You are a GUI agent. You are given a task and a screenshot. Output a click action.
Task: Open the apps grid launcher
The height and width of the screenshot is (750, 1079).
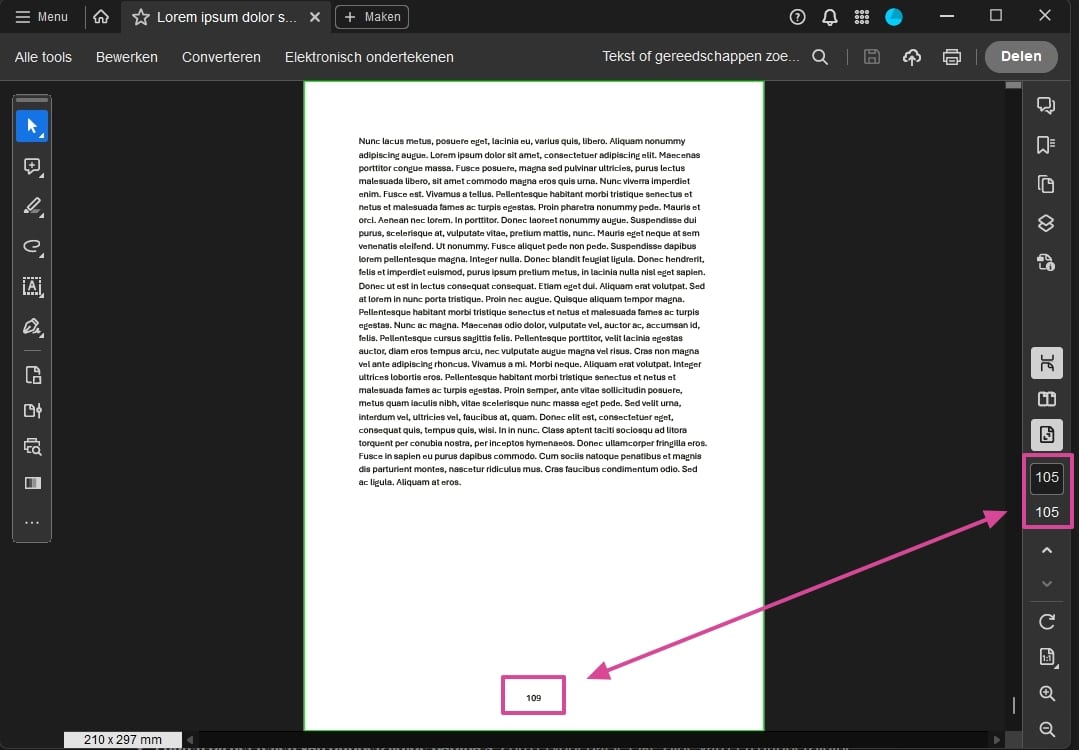pyautogui.click(x=862, y=17)
